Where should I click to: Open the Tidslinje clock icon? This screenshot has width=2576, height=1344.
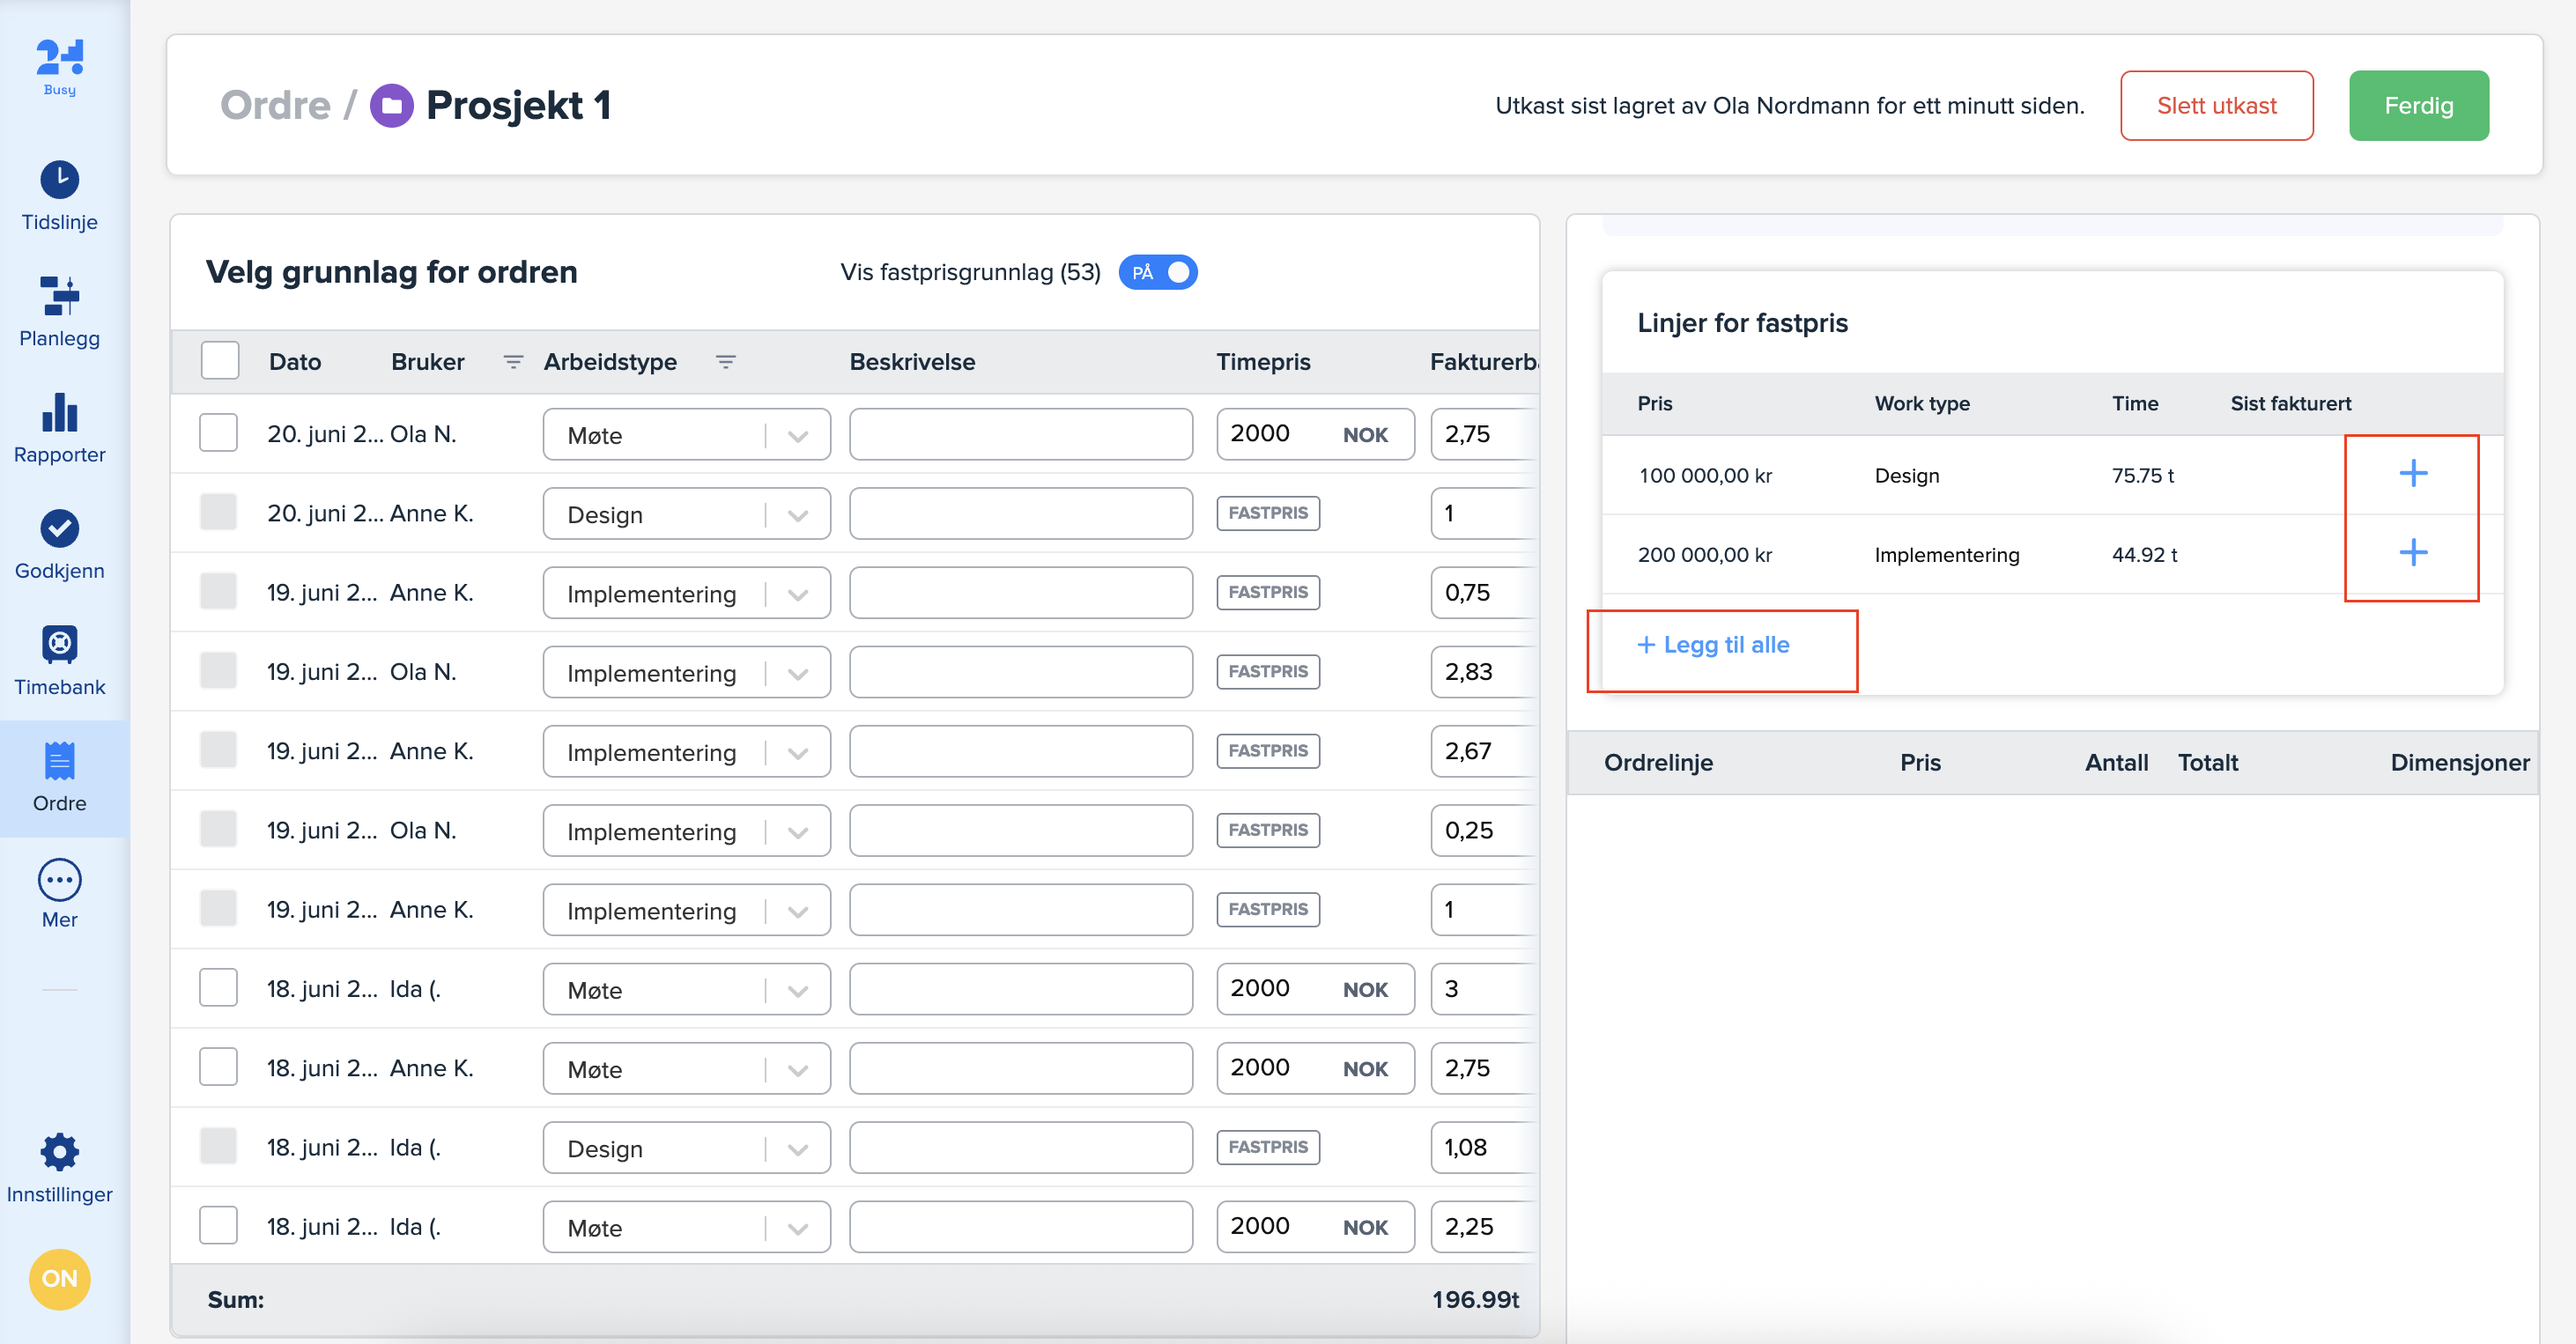pyautogui.click(x=59, y=181)
